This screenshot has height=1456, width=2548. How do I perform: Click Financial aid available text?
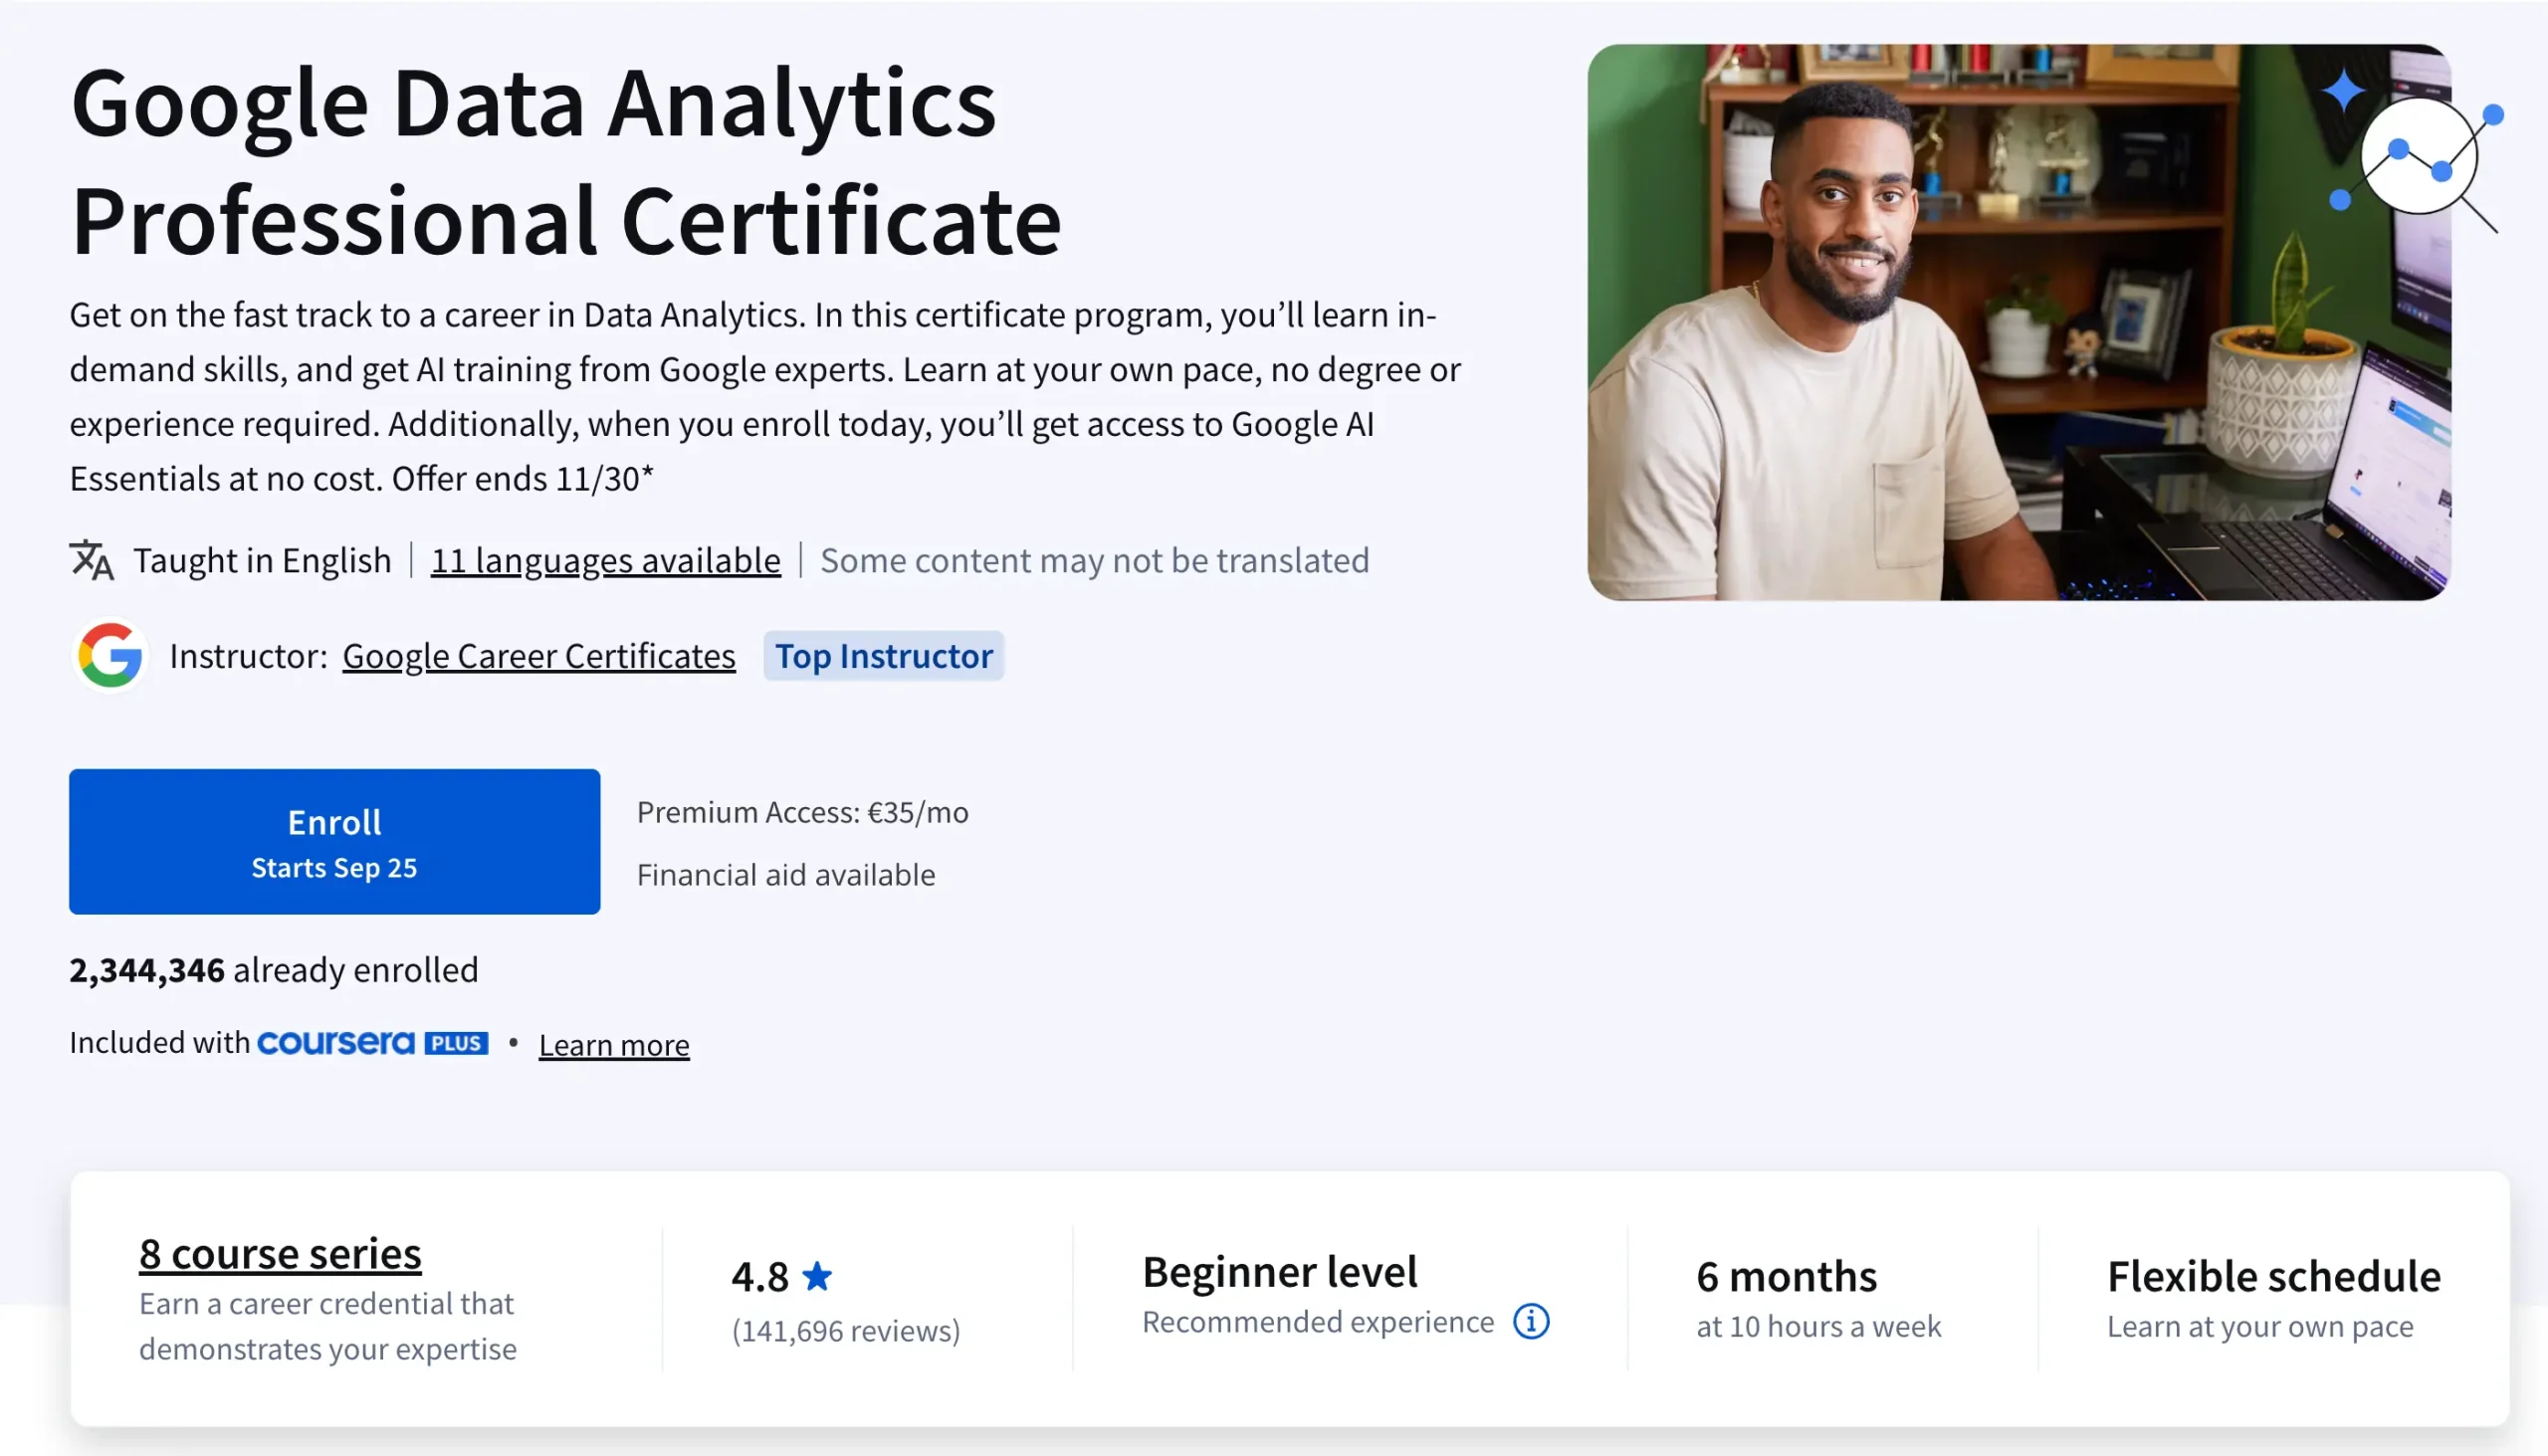785,875
